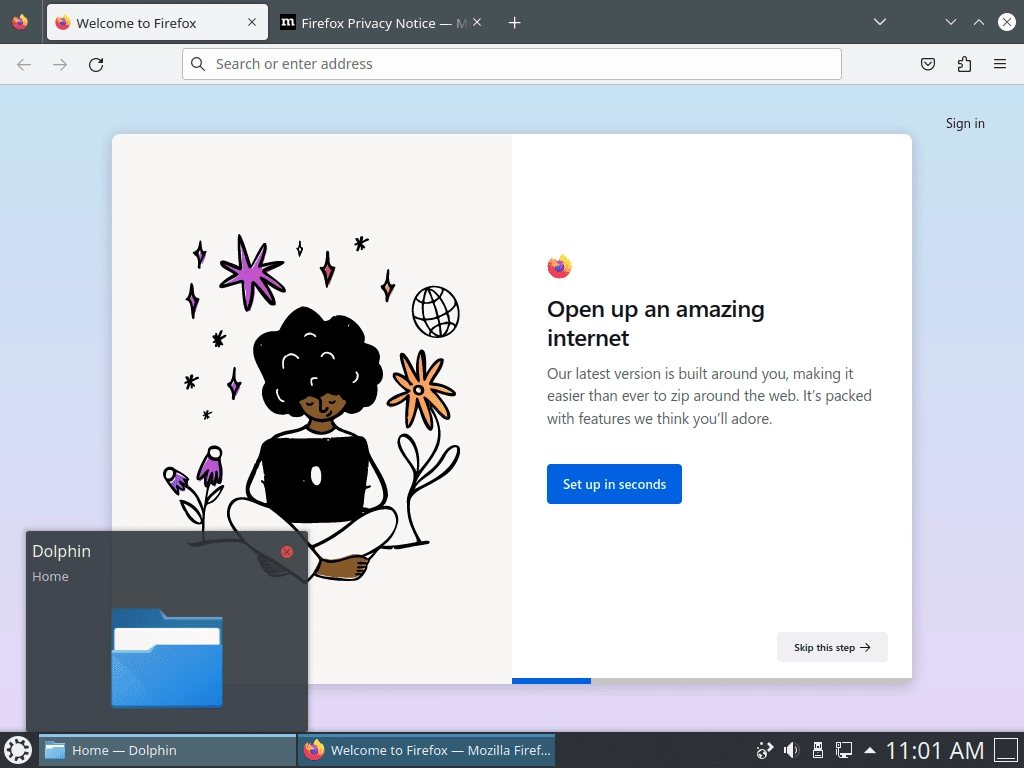Click the Dolphin window preview thumbnail
The height and width of the screenshot is (768, 1024).
(167, 658)
